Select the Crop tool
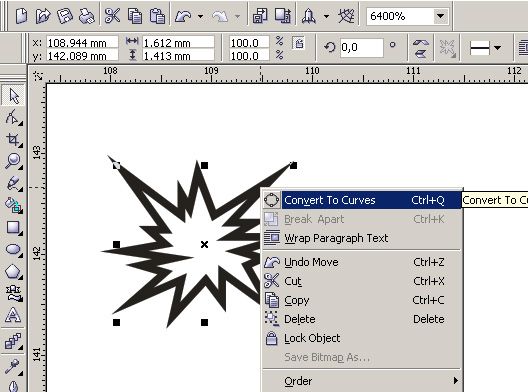The width and height of the screenshot is (528, 392). click(13, 139)
